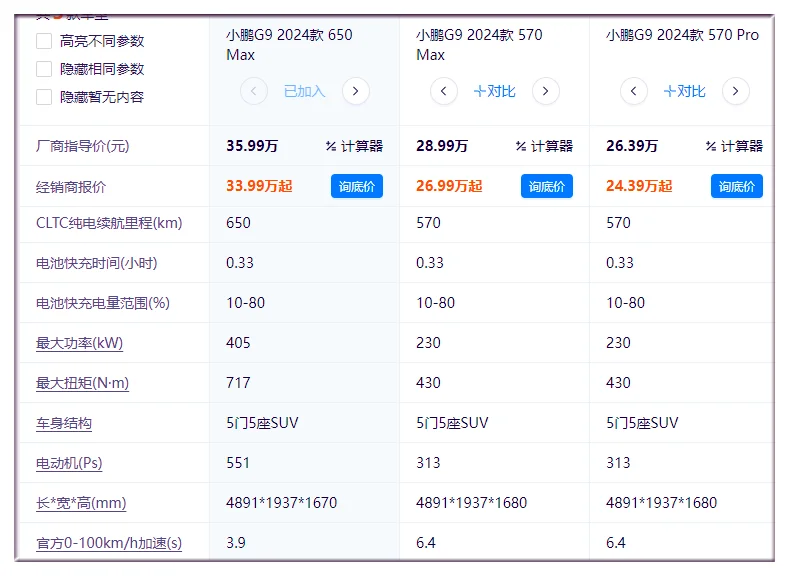The image size is (789, 576).
Task: Click the 28.99万 guide price
Action: coord(442,146)
